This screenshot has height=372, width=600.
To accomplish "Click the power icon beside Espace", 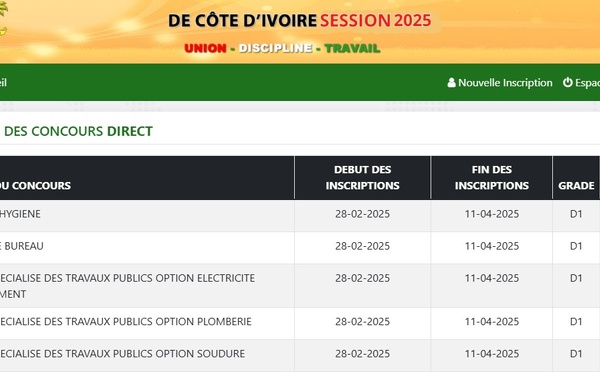I will (x=567, y=82).
